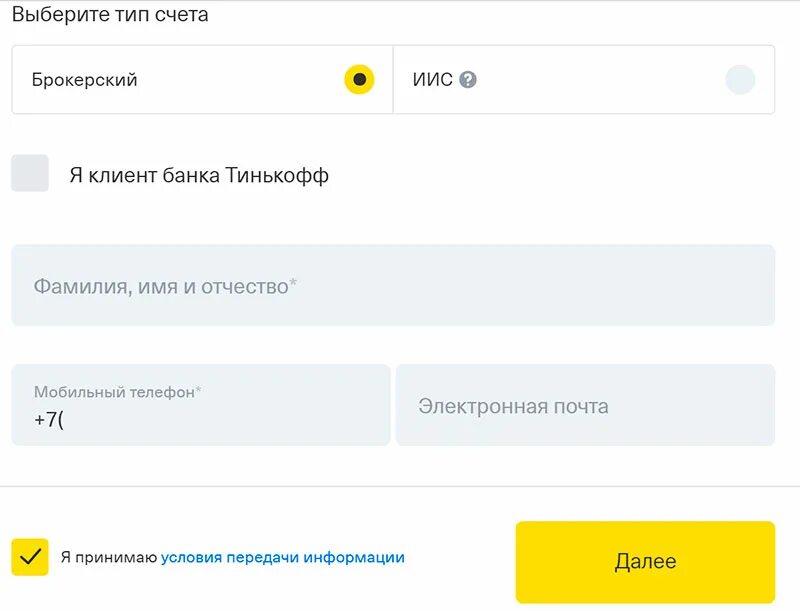The height and width of the screenshot is (611, 800).
Task: Click the asterisk after Фамилия, имя и отчество
Action: pyautogui.click(x=293, y=284)
